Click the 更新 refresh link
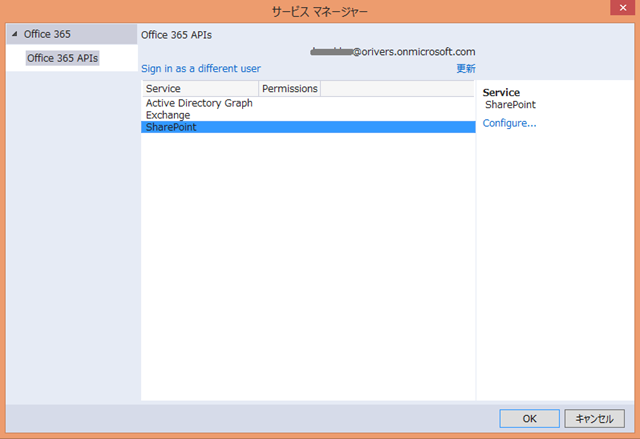This screenshot has width=640, height=439. coord(465,69)
